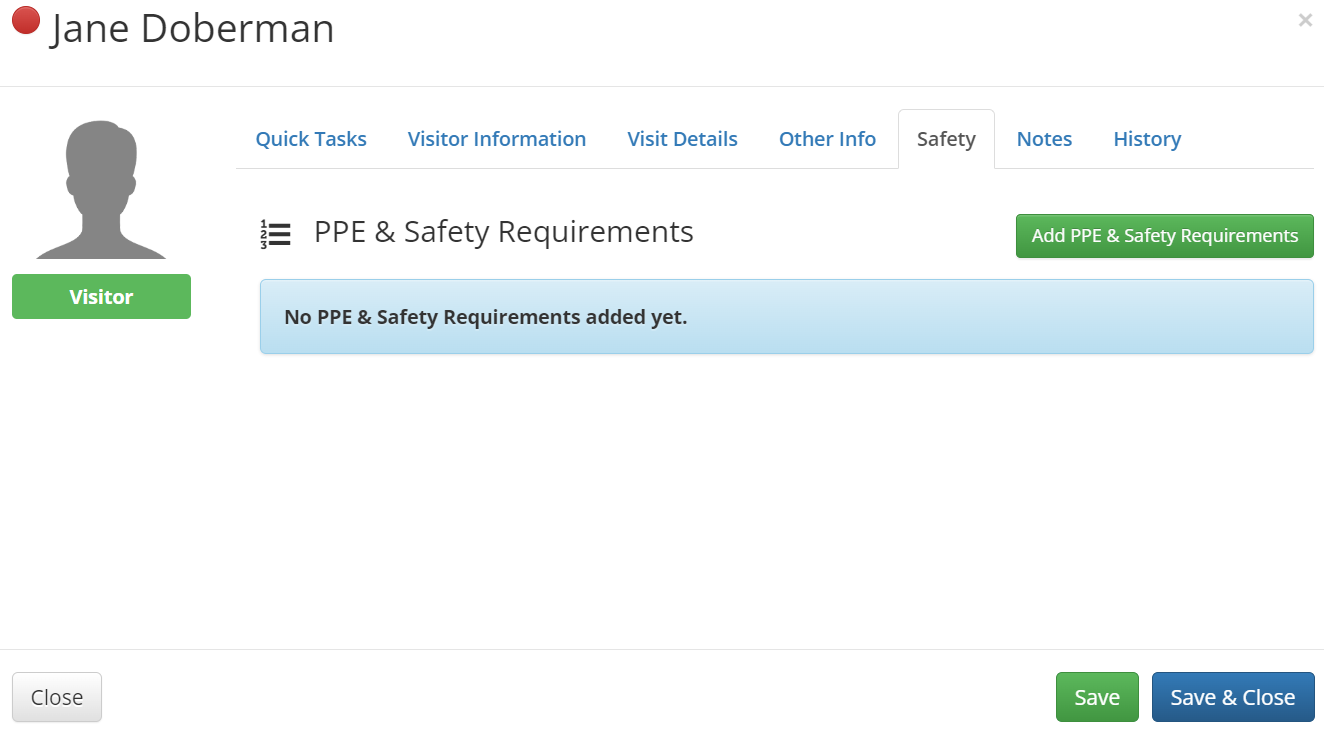
Task: Click the numbered list icon beside PPE heading
Action: pos(275,234)
